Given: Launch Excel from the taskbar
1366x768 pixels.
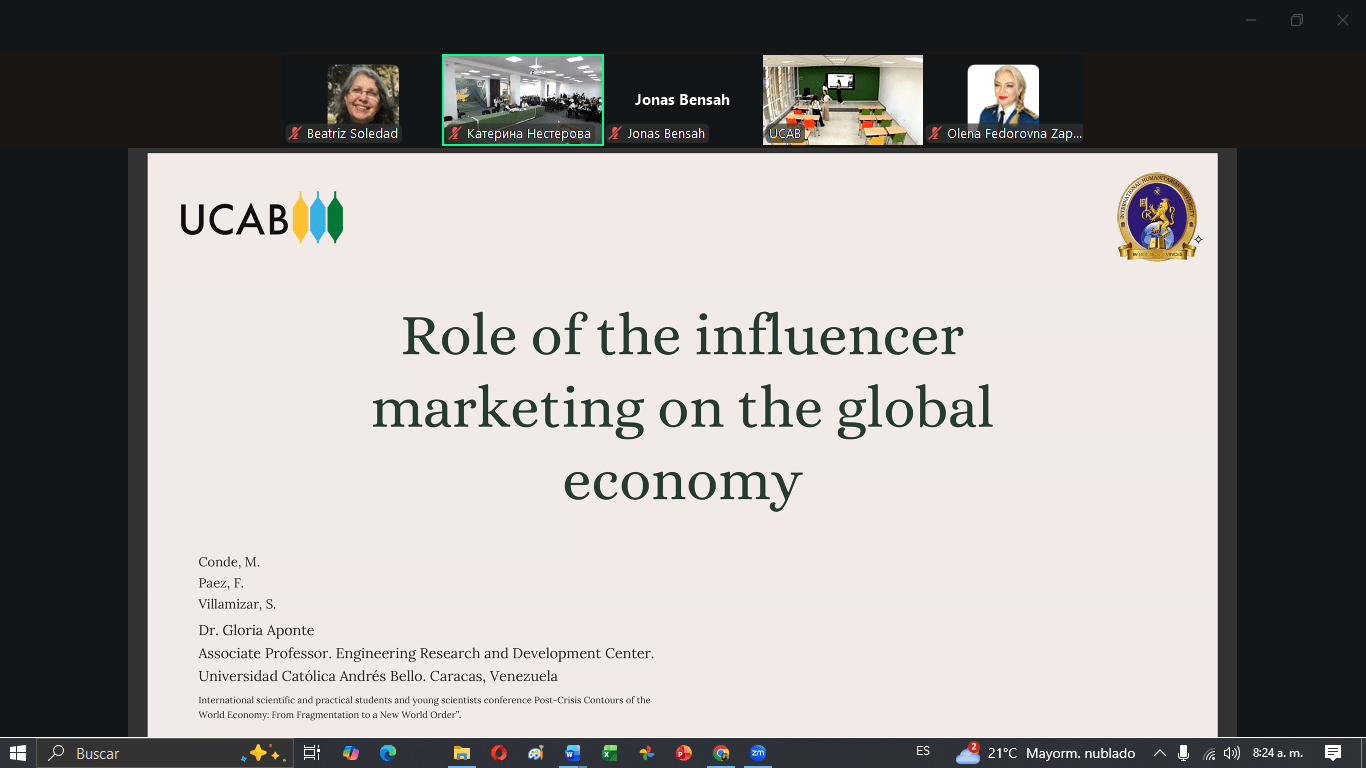Looking at the screenshot, I should pyautogui.click(x=609, y=753).
